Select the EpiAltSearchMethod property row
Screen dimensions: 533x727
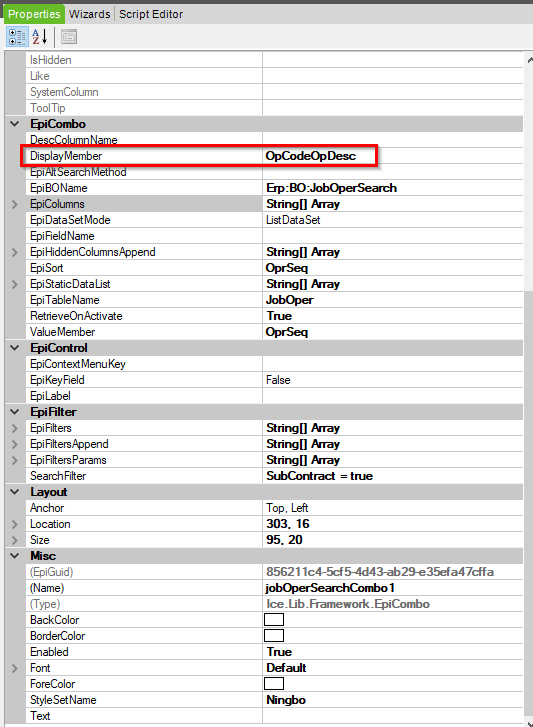pos(274,172)
